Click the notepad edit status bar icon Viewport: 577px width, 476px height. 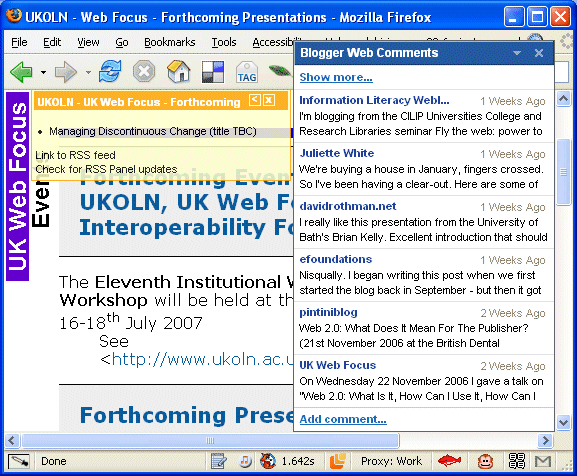click(x=219, y=461)
